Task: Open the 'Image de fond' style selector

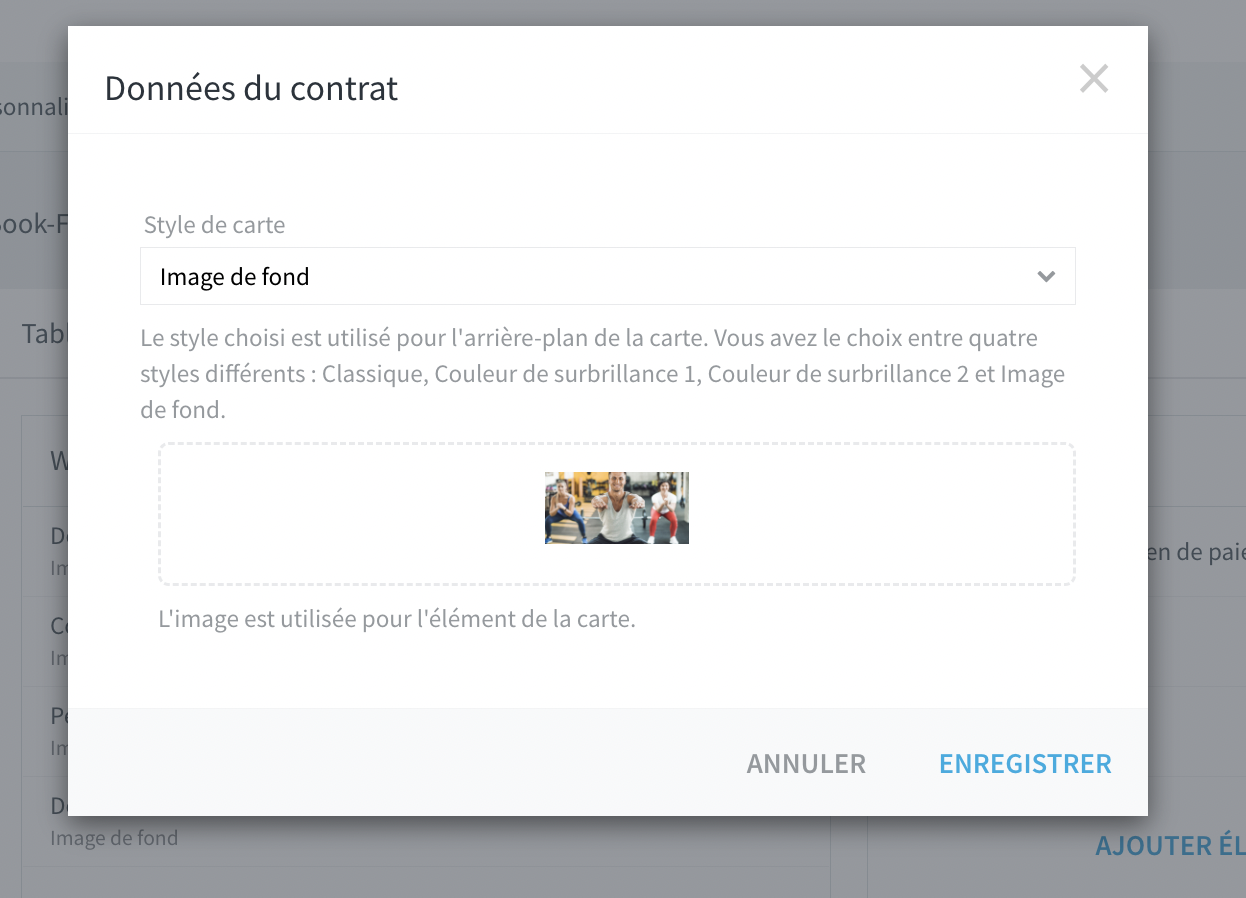Action: pyautogui.click(x=607, y=276)
